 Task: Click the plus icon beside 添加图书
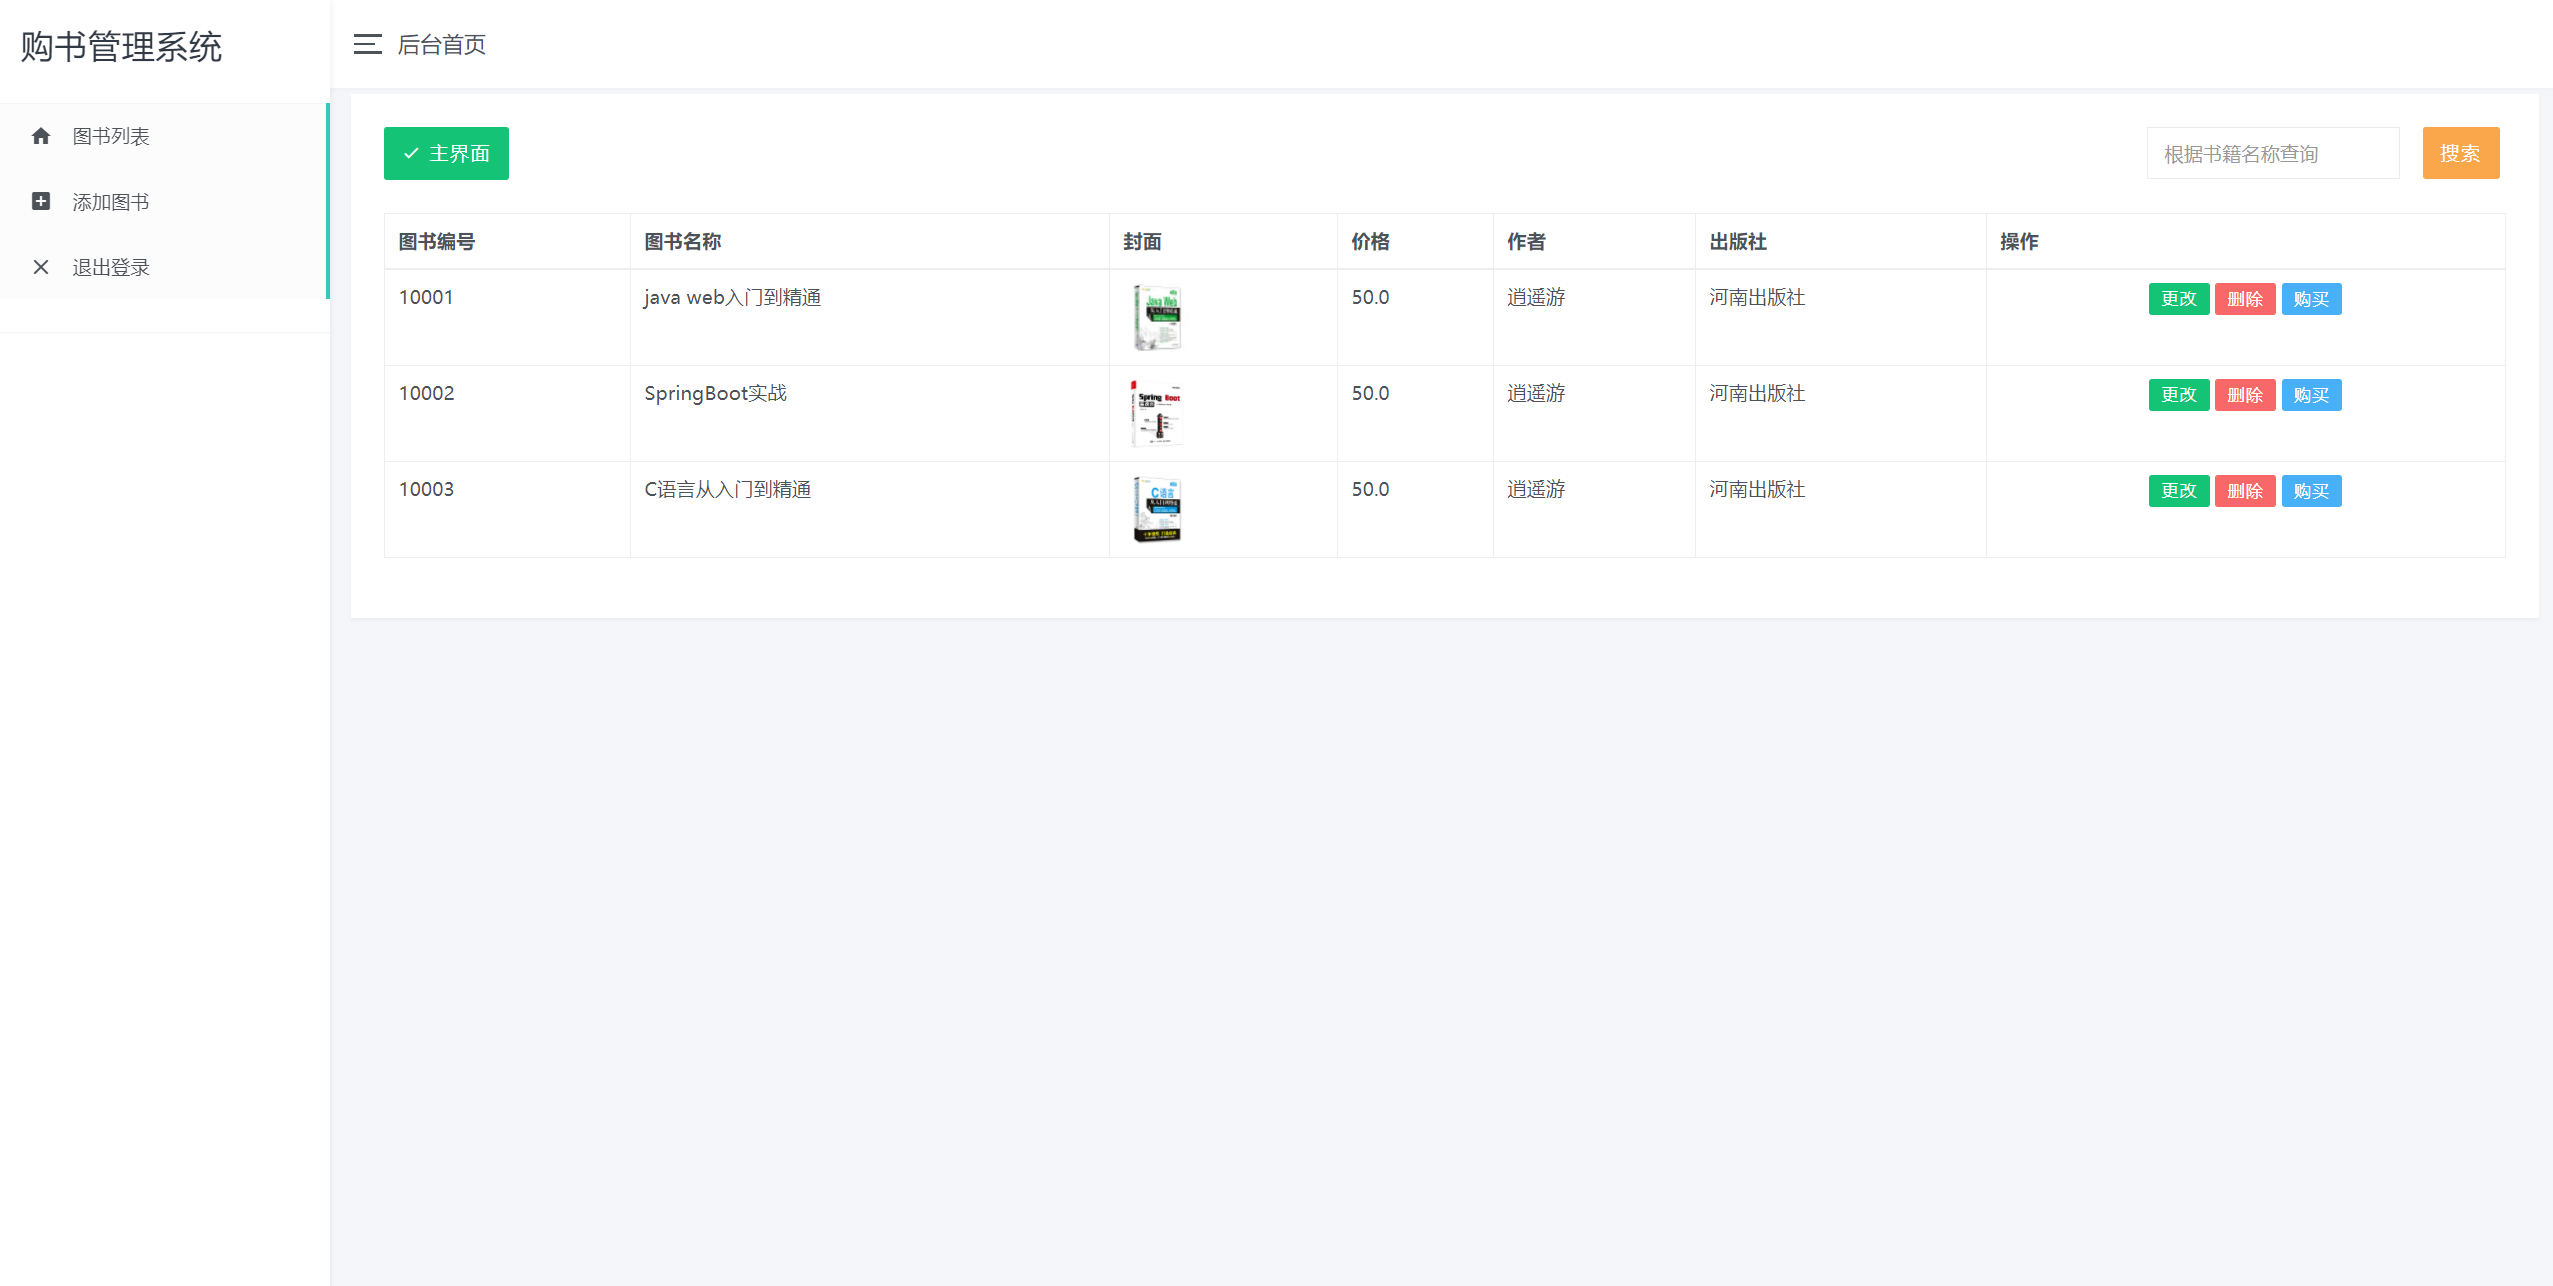coord(41,202)
